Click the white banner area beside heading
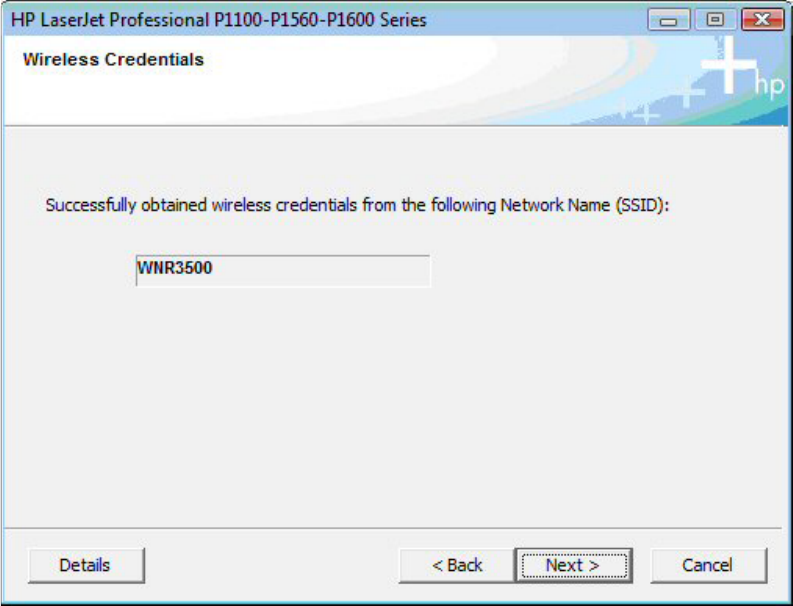 pos(354,76)
